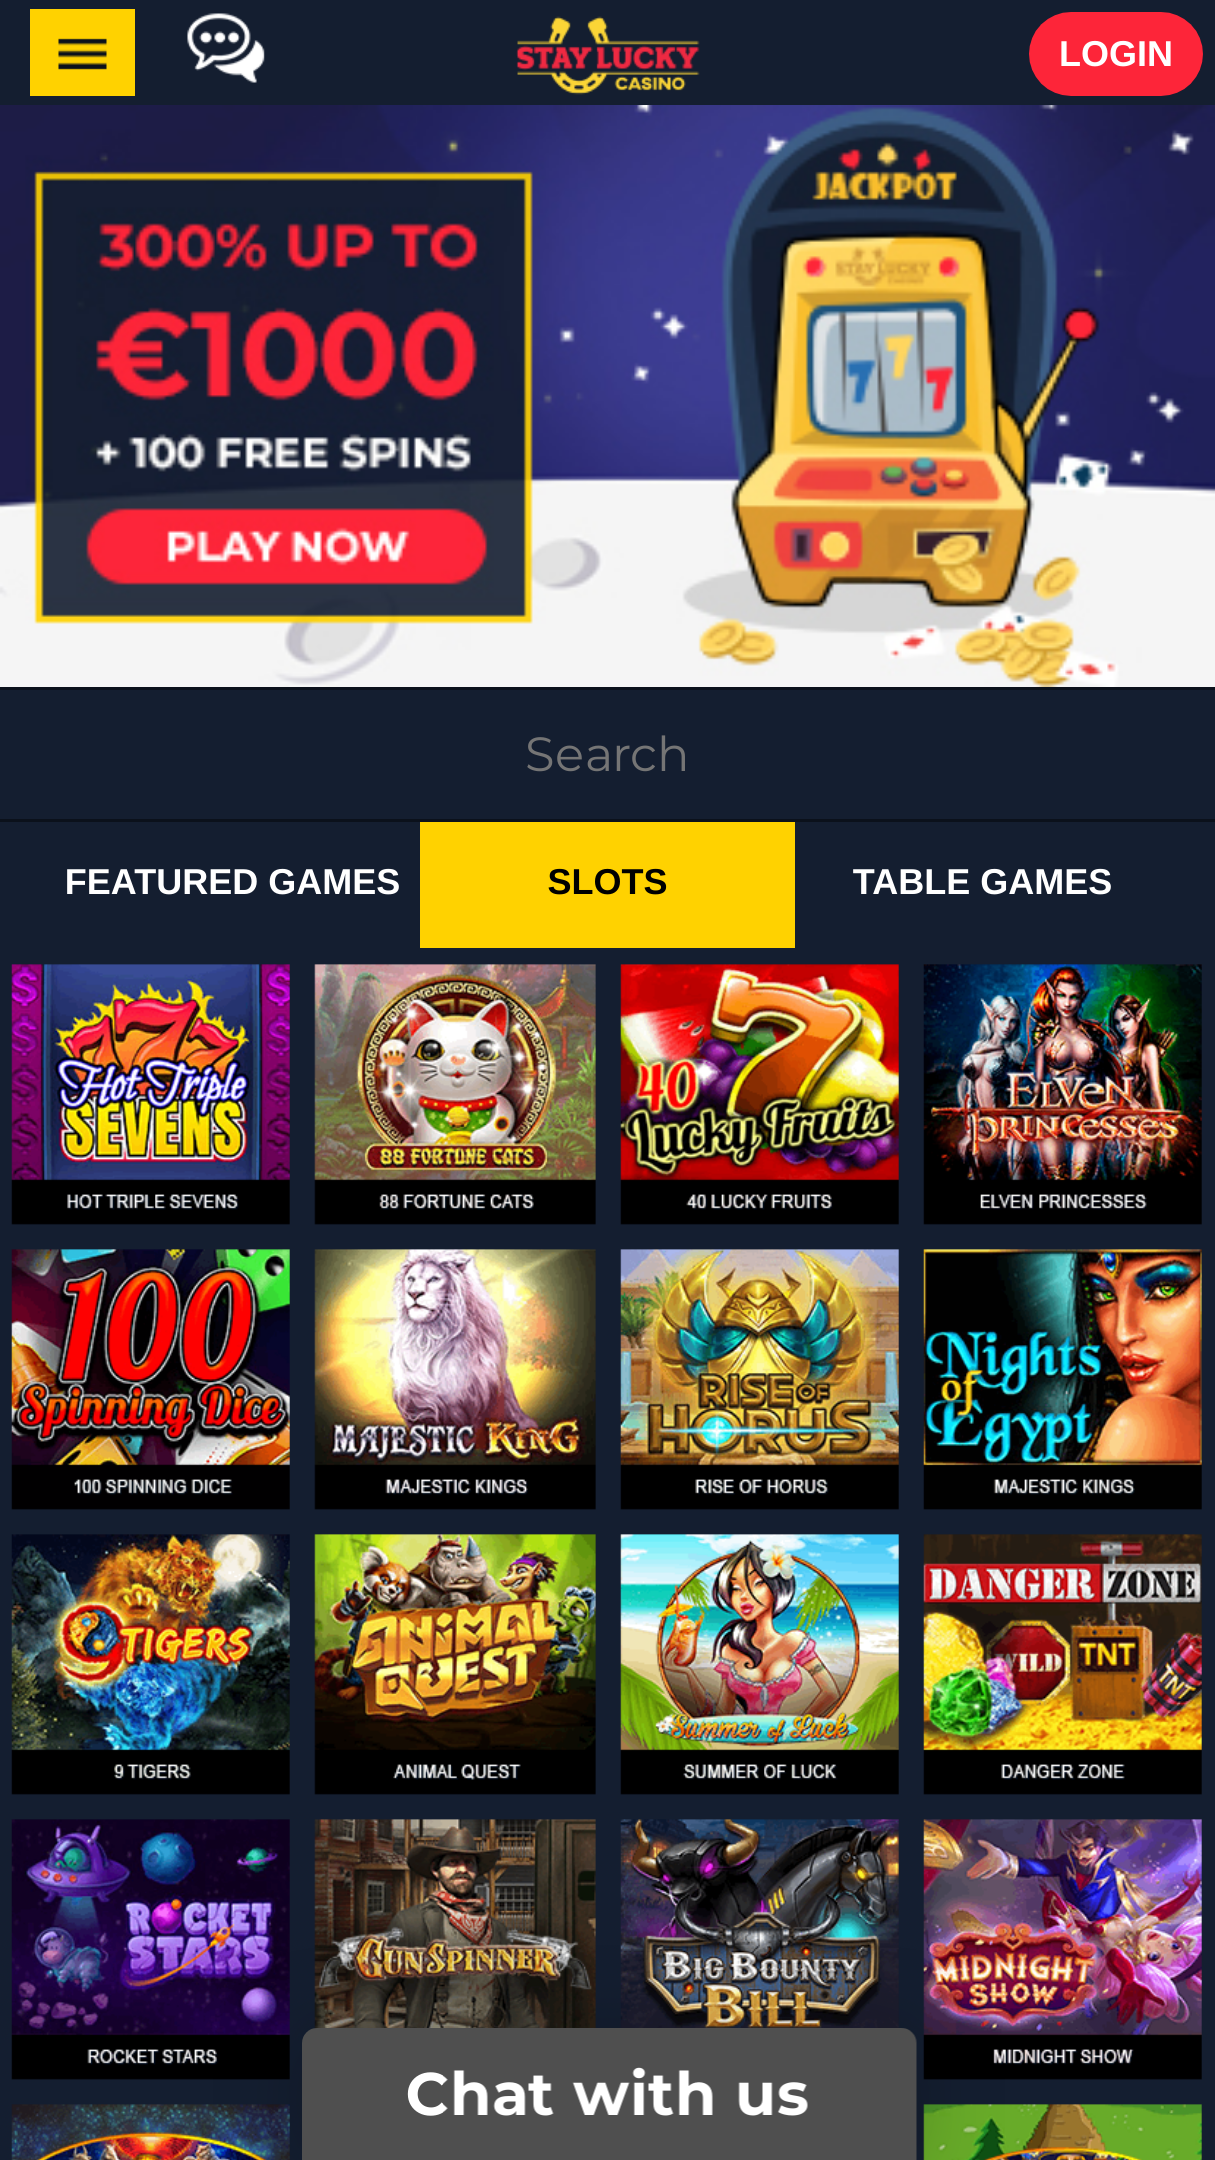Open the Rise of Horus game

click(x=759, y=1378)
